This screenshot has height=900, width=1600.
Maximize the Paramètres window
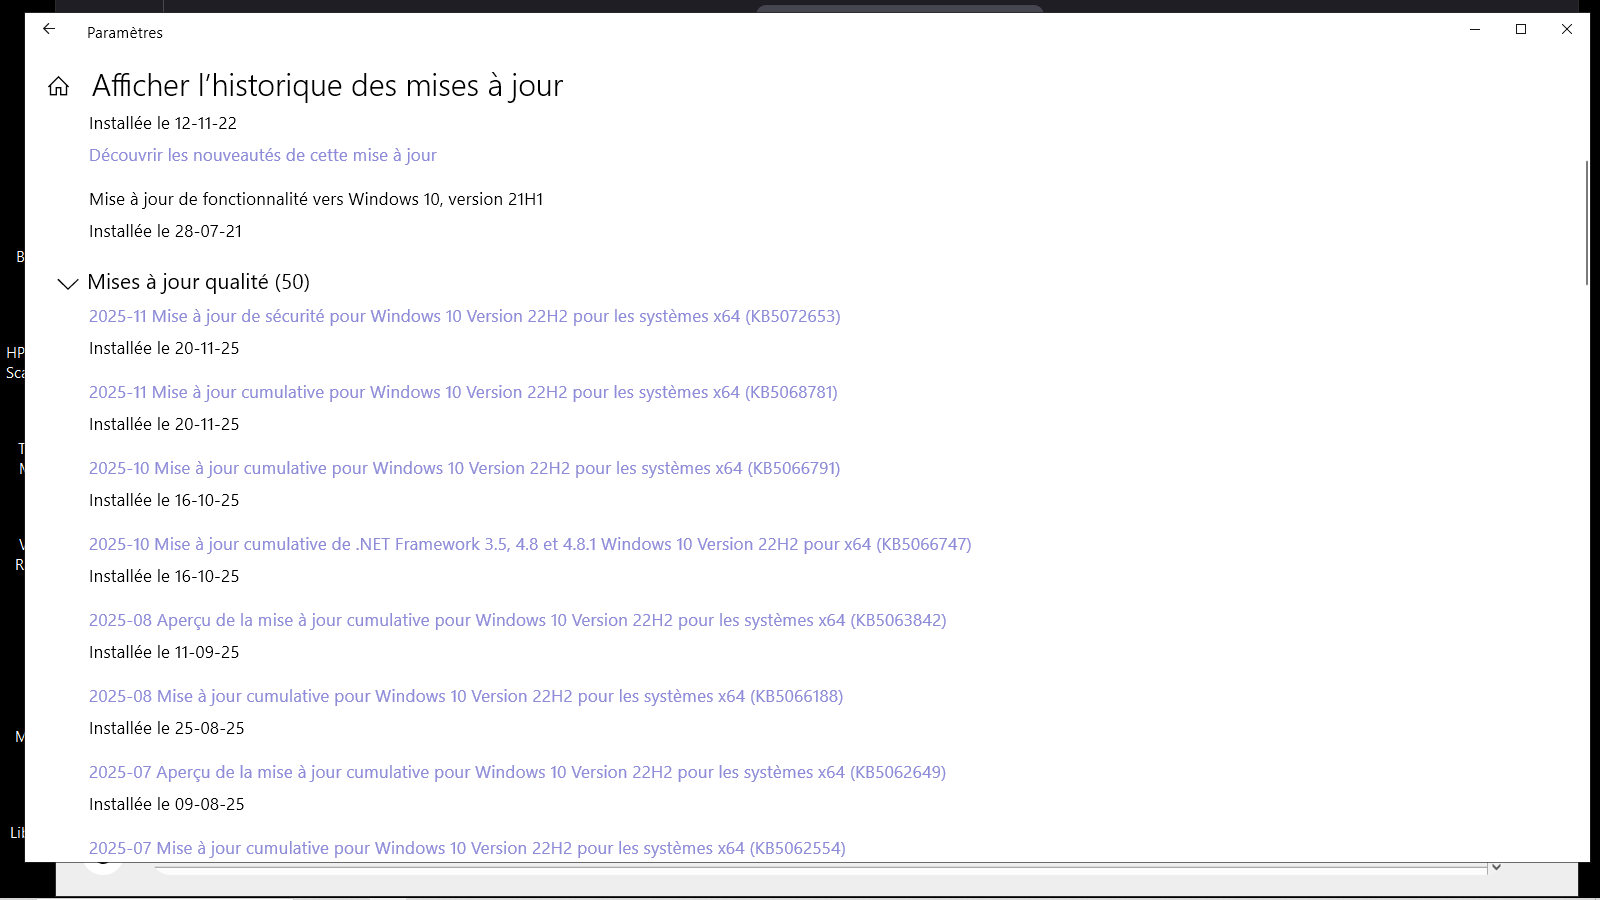pos(1521,30)
